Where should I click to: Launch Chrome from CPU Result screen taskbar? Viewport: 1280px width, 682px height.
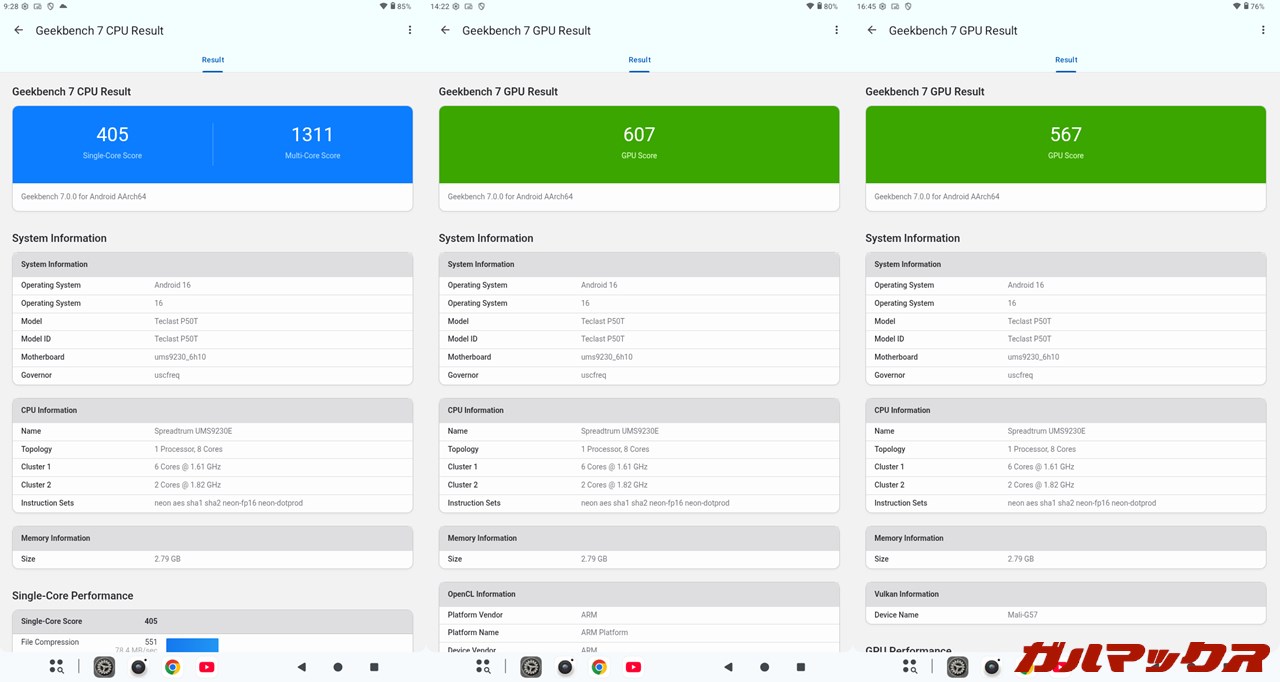pyautogui.click(x=172, y=667)
